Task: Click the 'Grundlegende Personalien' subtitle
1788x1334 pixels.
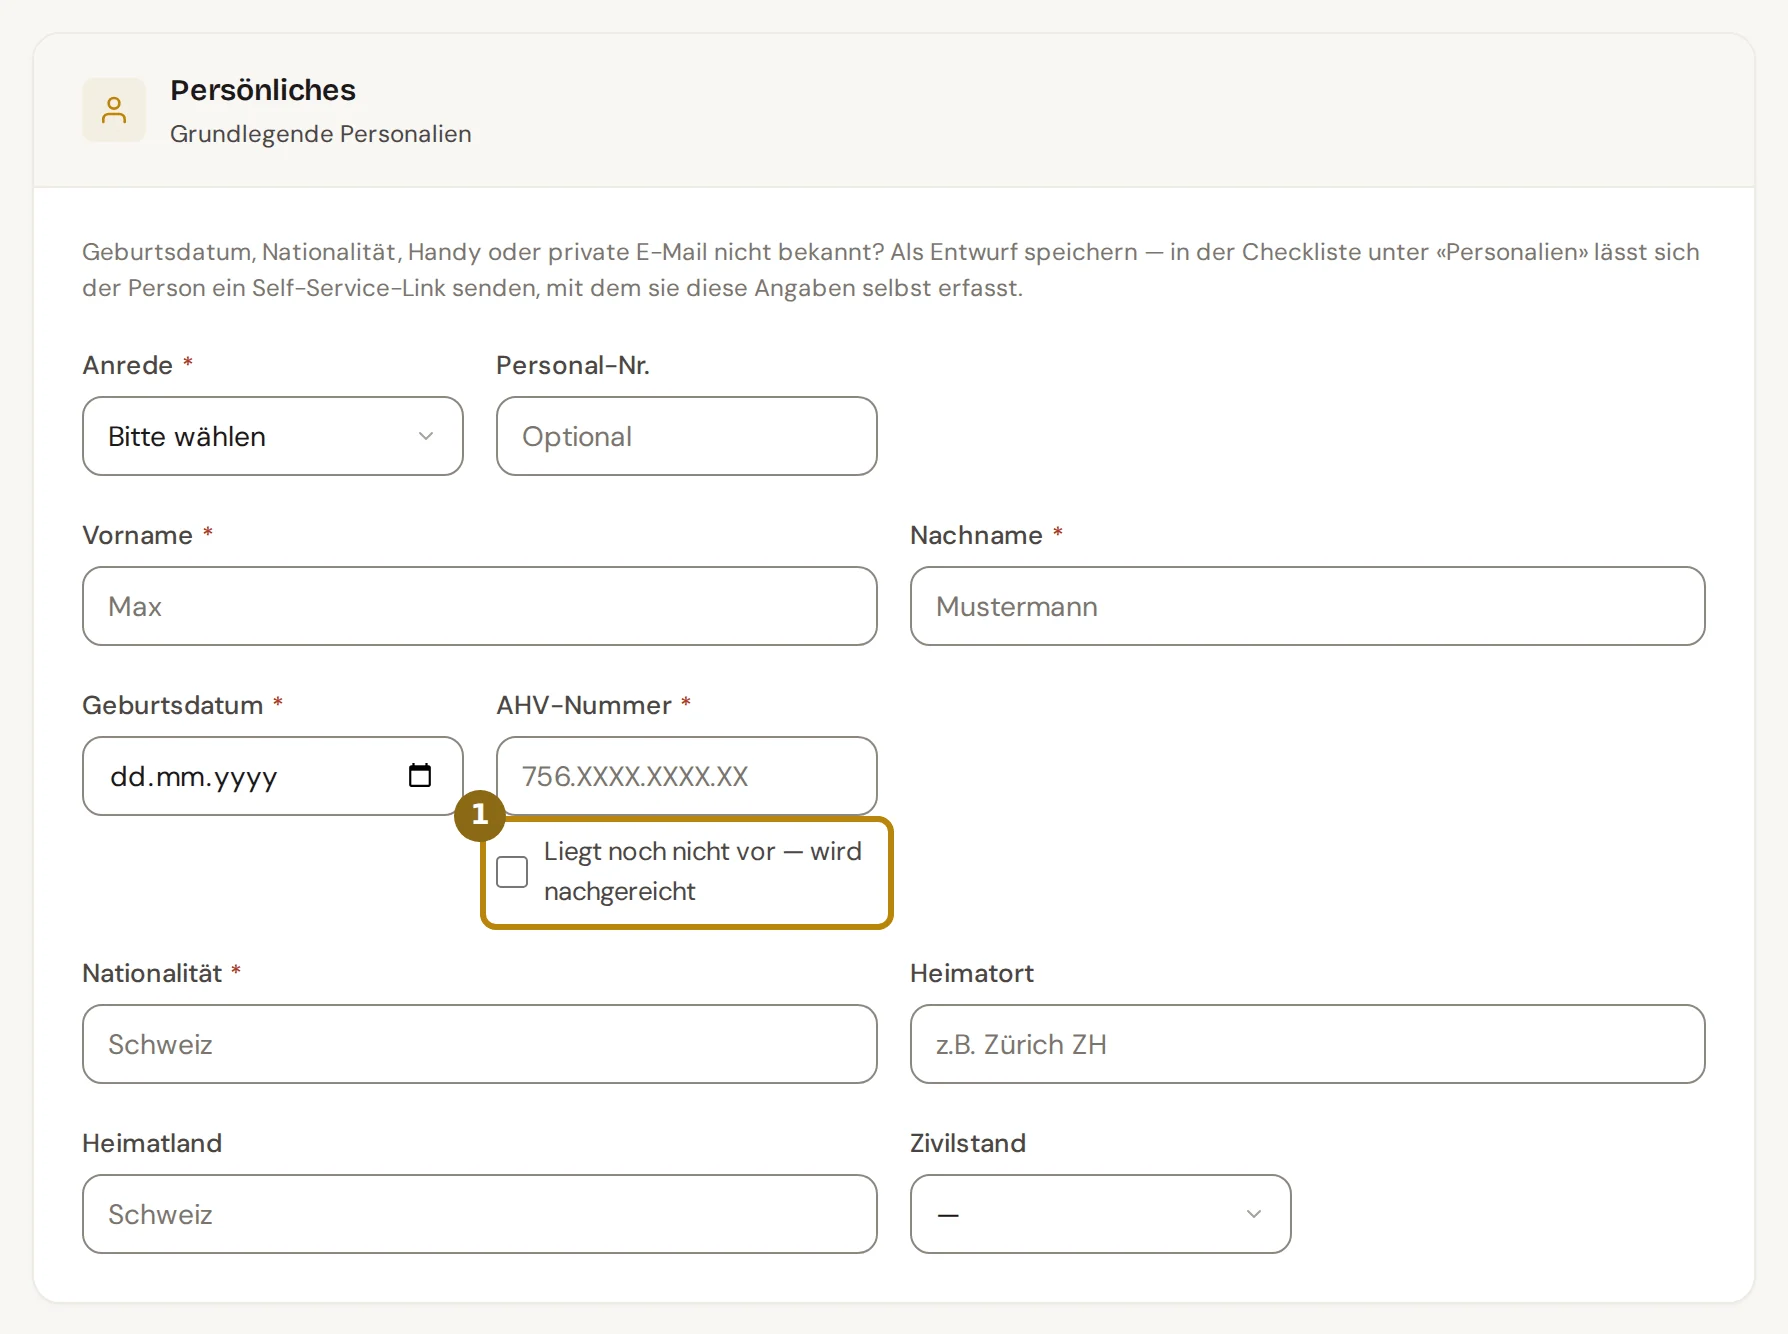Action: [x=320, y=134]
